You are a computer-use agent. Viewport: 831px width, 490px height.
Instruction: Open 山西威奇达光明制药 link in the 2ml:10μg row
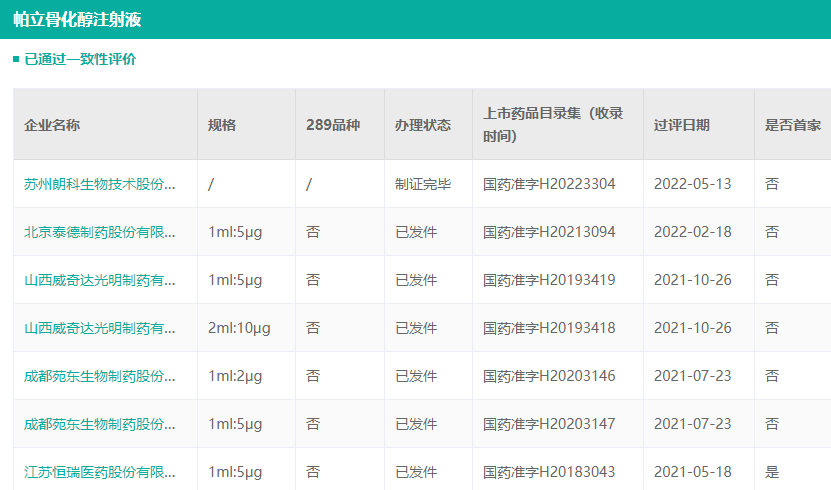point(100,328)
